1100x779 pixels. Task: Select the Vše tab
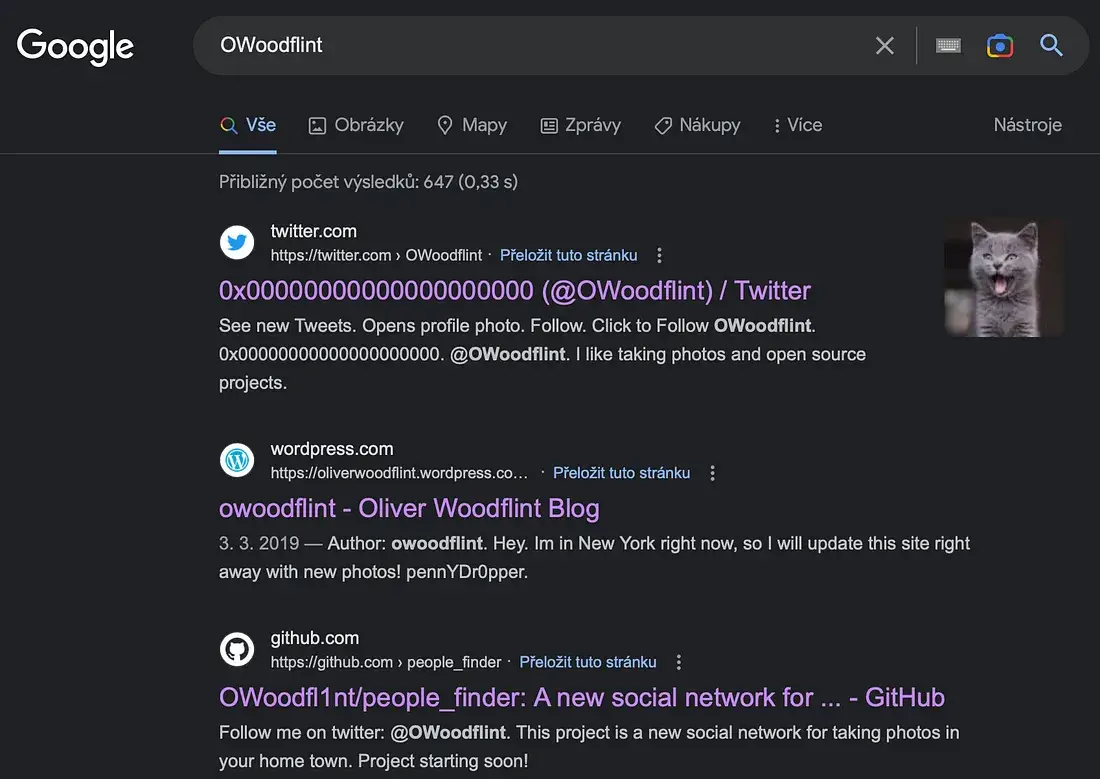[x=248, y=126]
